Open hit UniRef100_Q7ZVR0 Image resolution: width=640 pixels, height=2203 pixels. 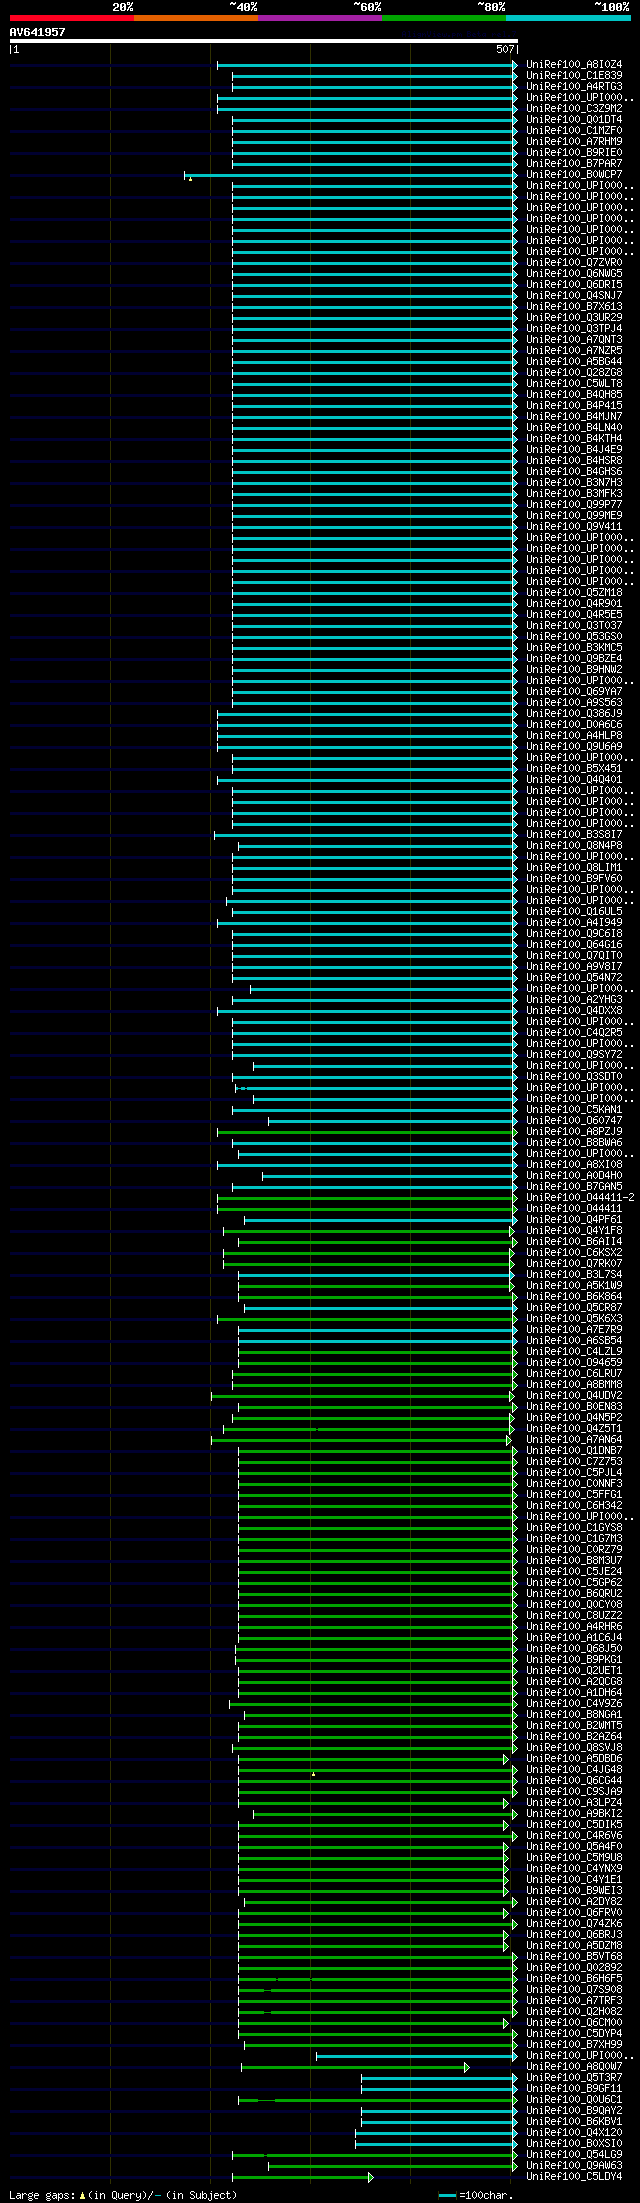coord(574,263)
